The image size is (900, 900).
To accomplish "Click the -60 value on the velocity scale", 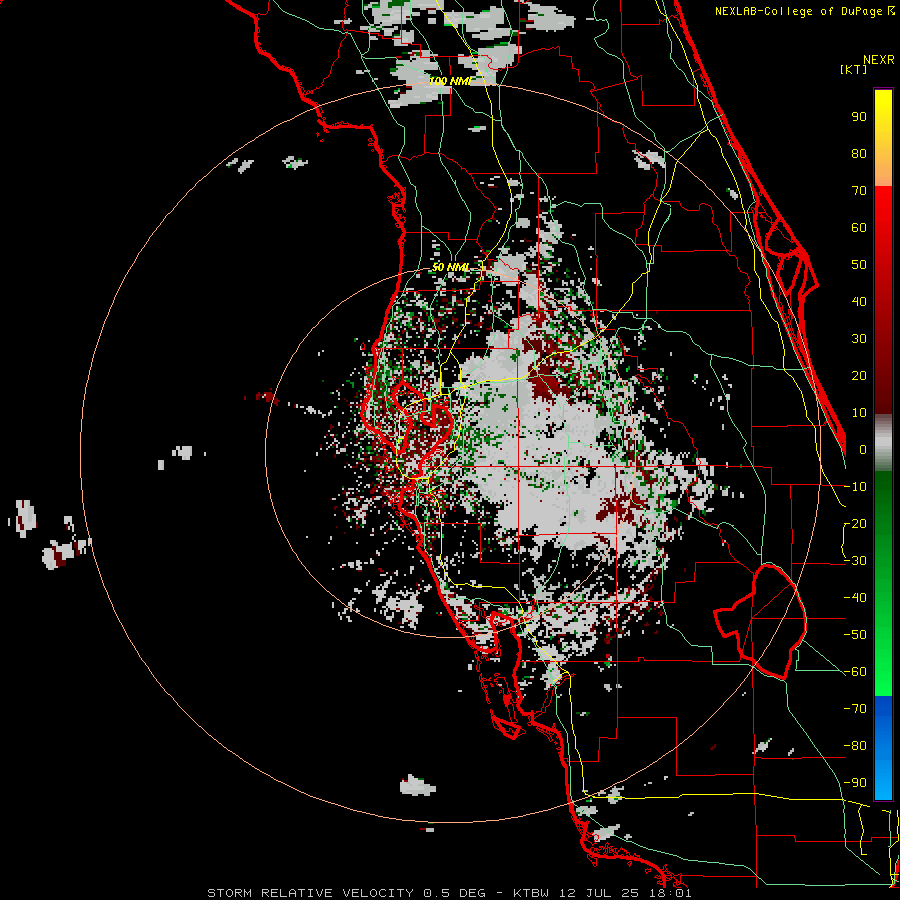I will coord(855,672).
